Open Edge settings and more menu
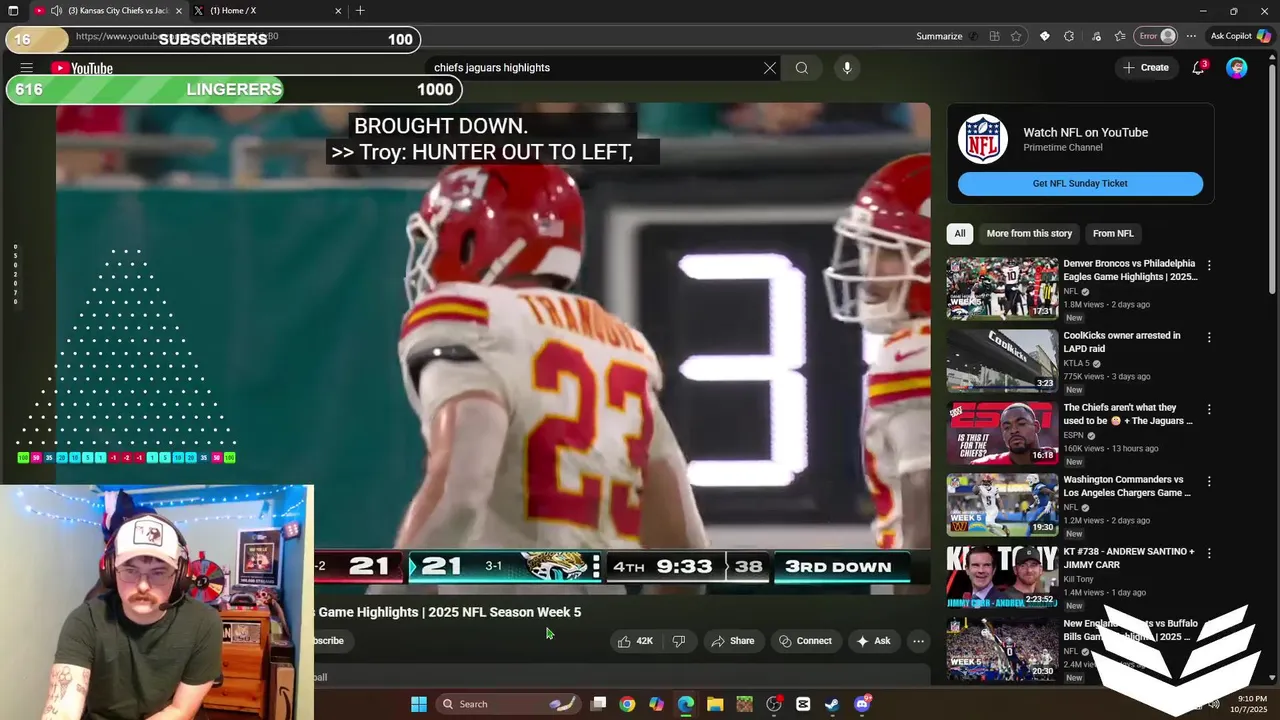 coord(1191,36)
